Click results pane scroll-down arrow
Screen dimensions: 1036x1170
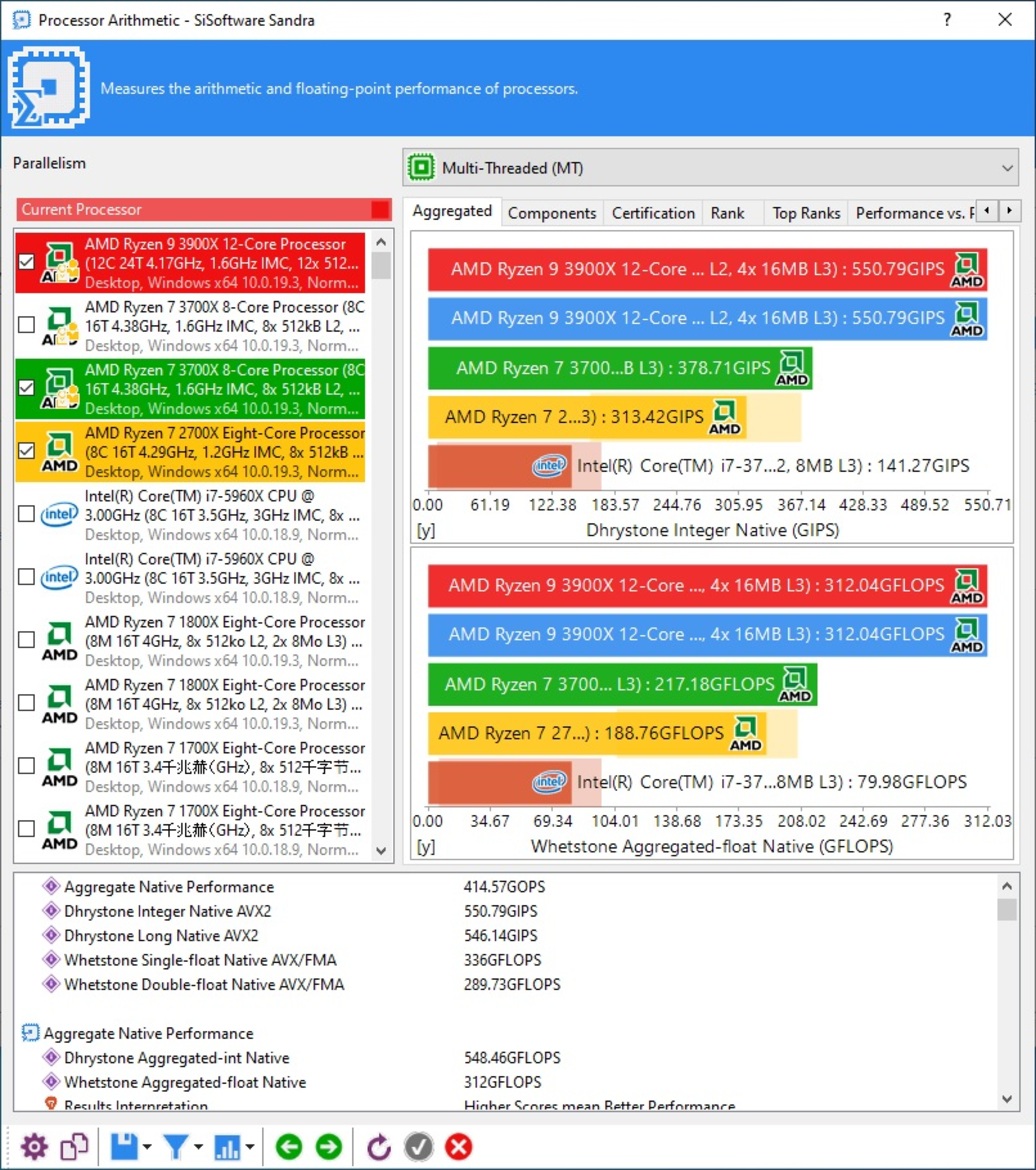pyautogui.click(x=1007, y=1098)
